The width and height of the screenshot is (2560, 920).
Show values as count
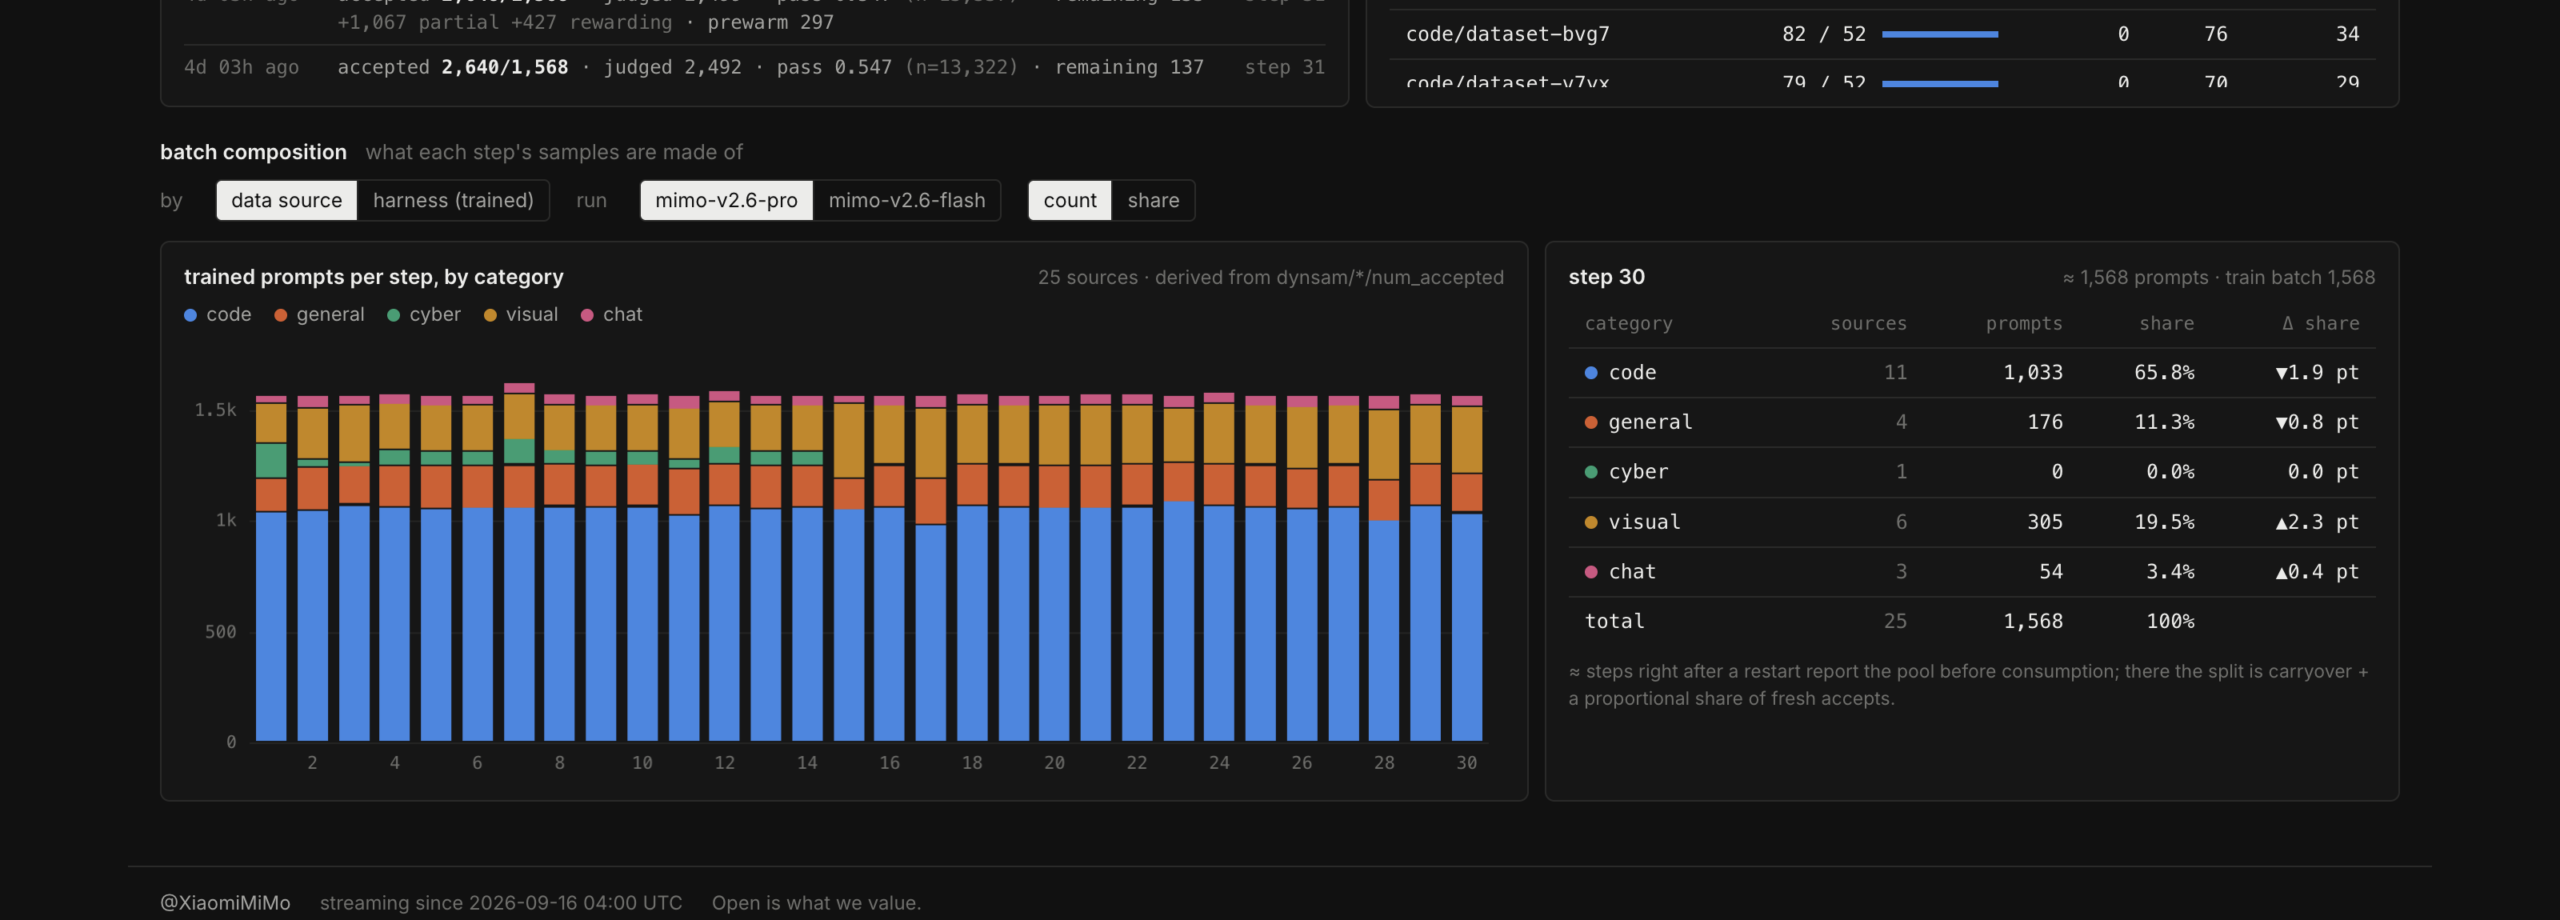[x=1070, y=200]
